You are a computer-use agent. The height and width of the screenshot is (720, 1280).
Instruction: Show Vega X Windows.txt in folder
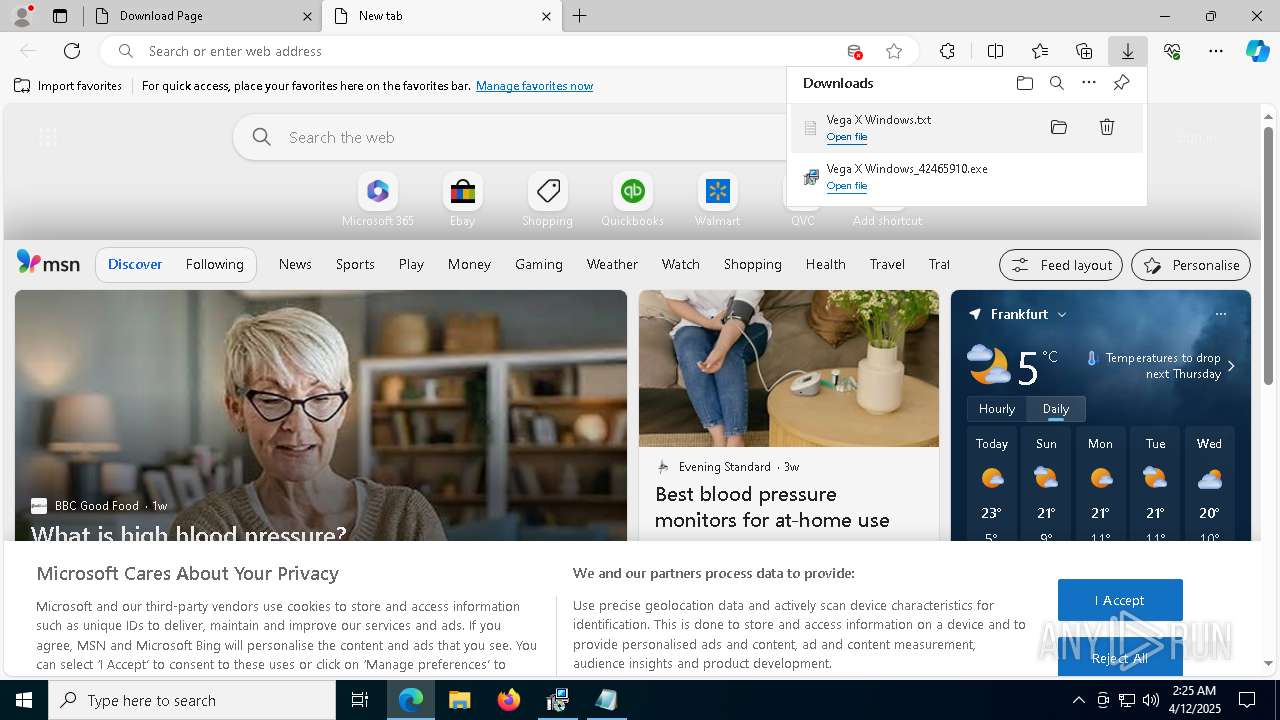1059,127
